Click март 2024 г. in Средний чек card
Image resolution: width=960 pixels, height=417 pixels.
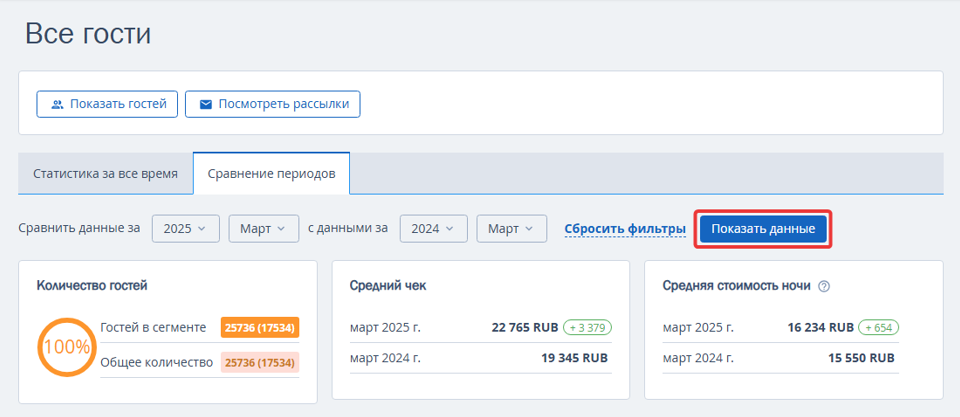[385, 358]
